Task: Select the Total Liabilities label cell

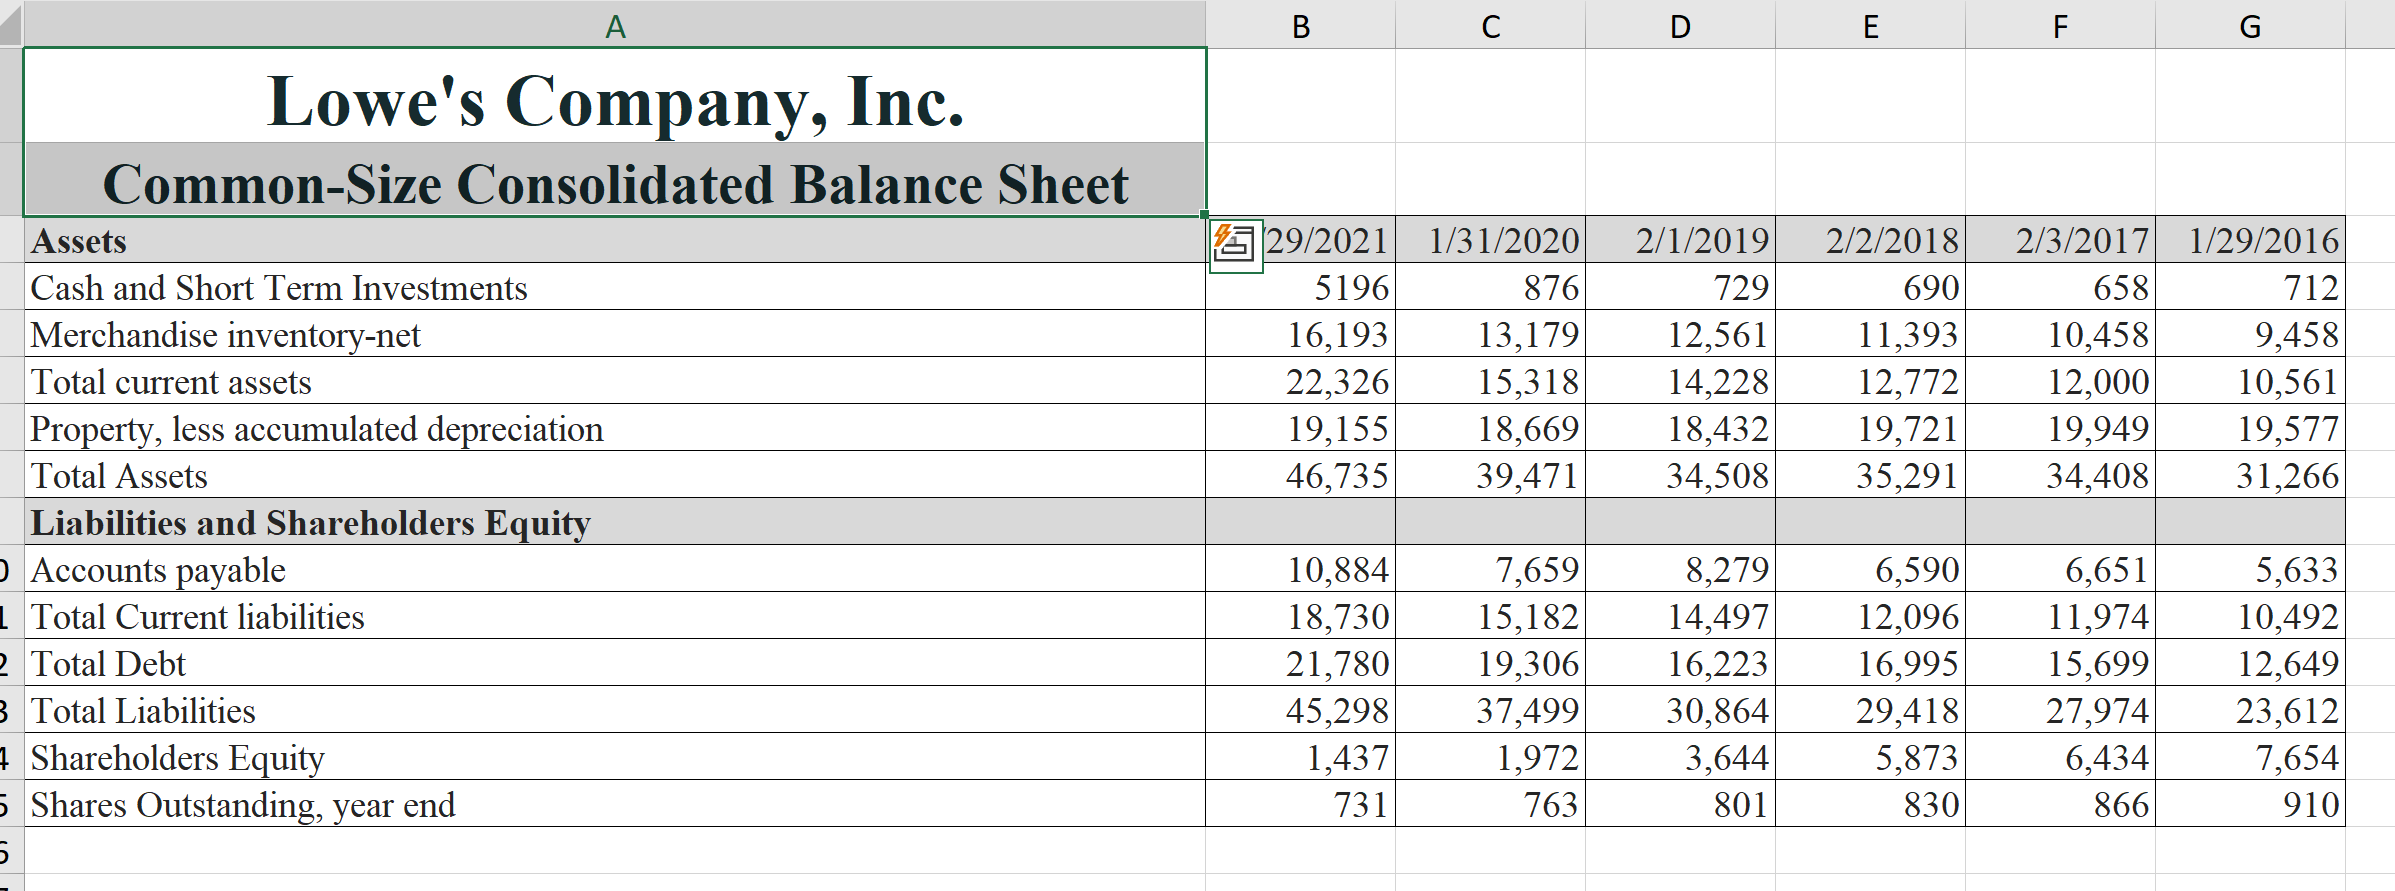Action: point(615,710)
